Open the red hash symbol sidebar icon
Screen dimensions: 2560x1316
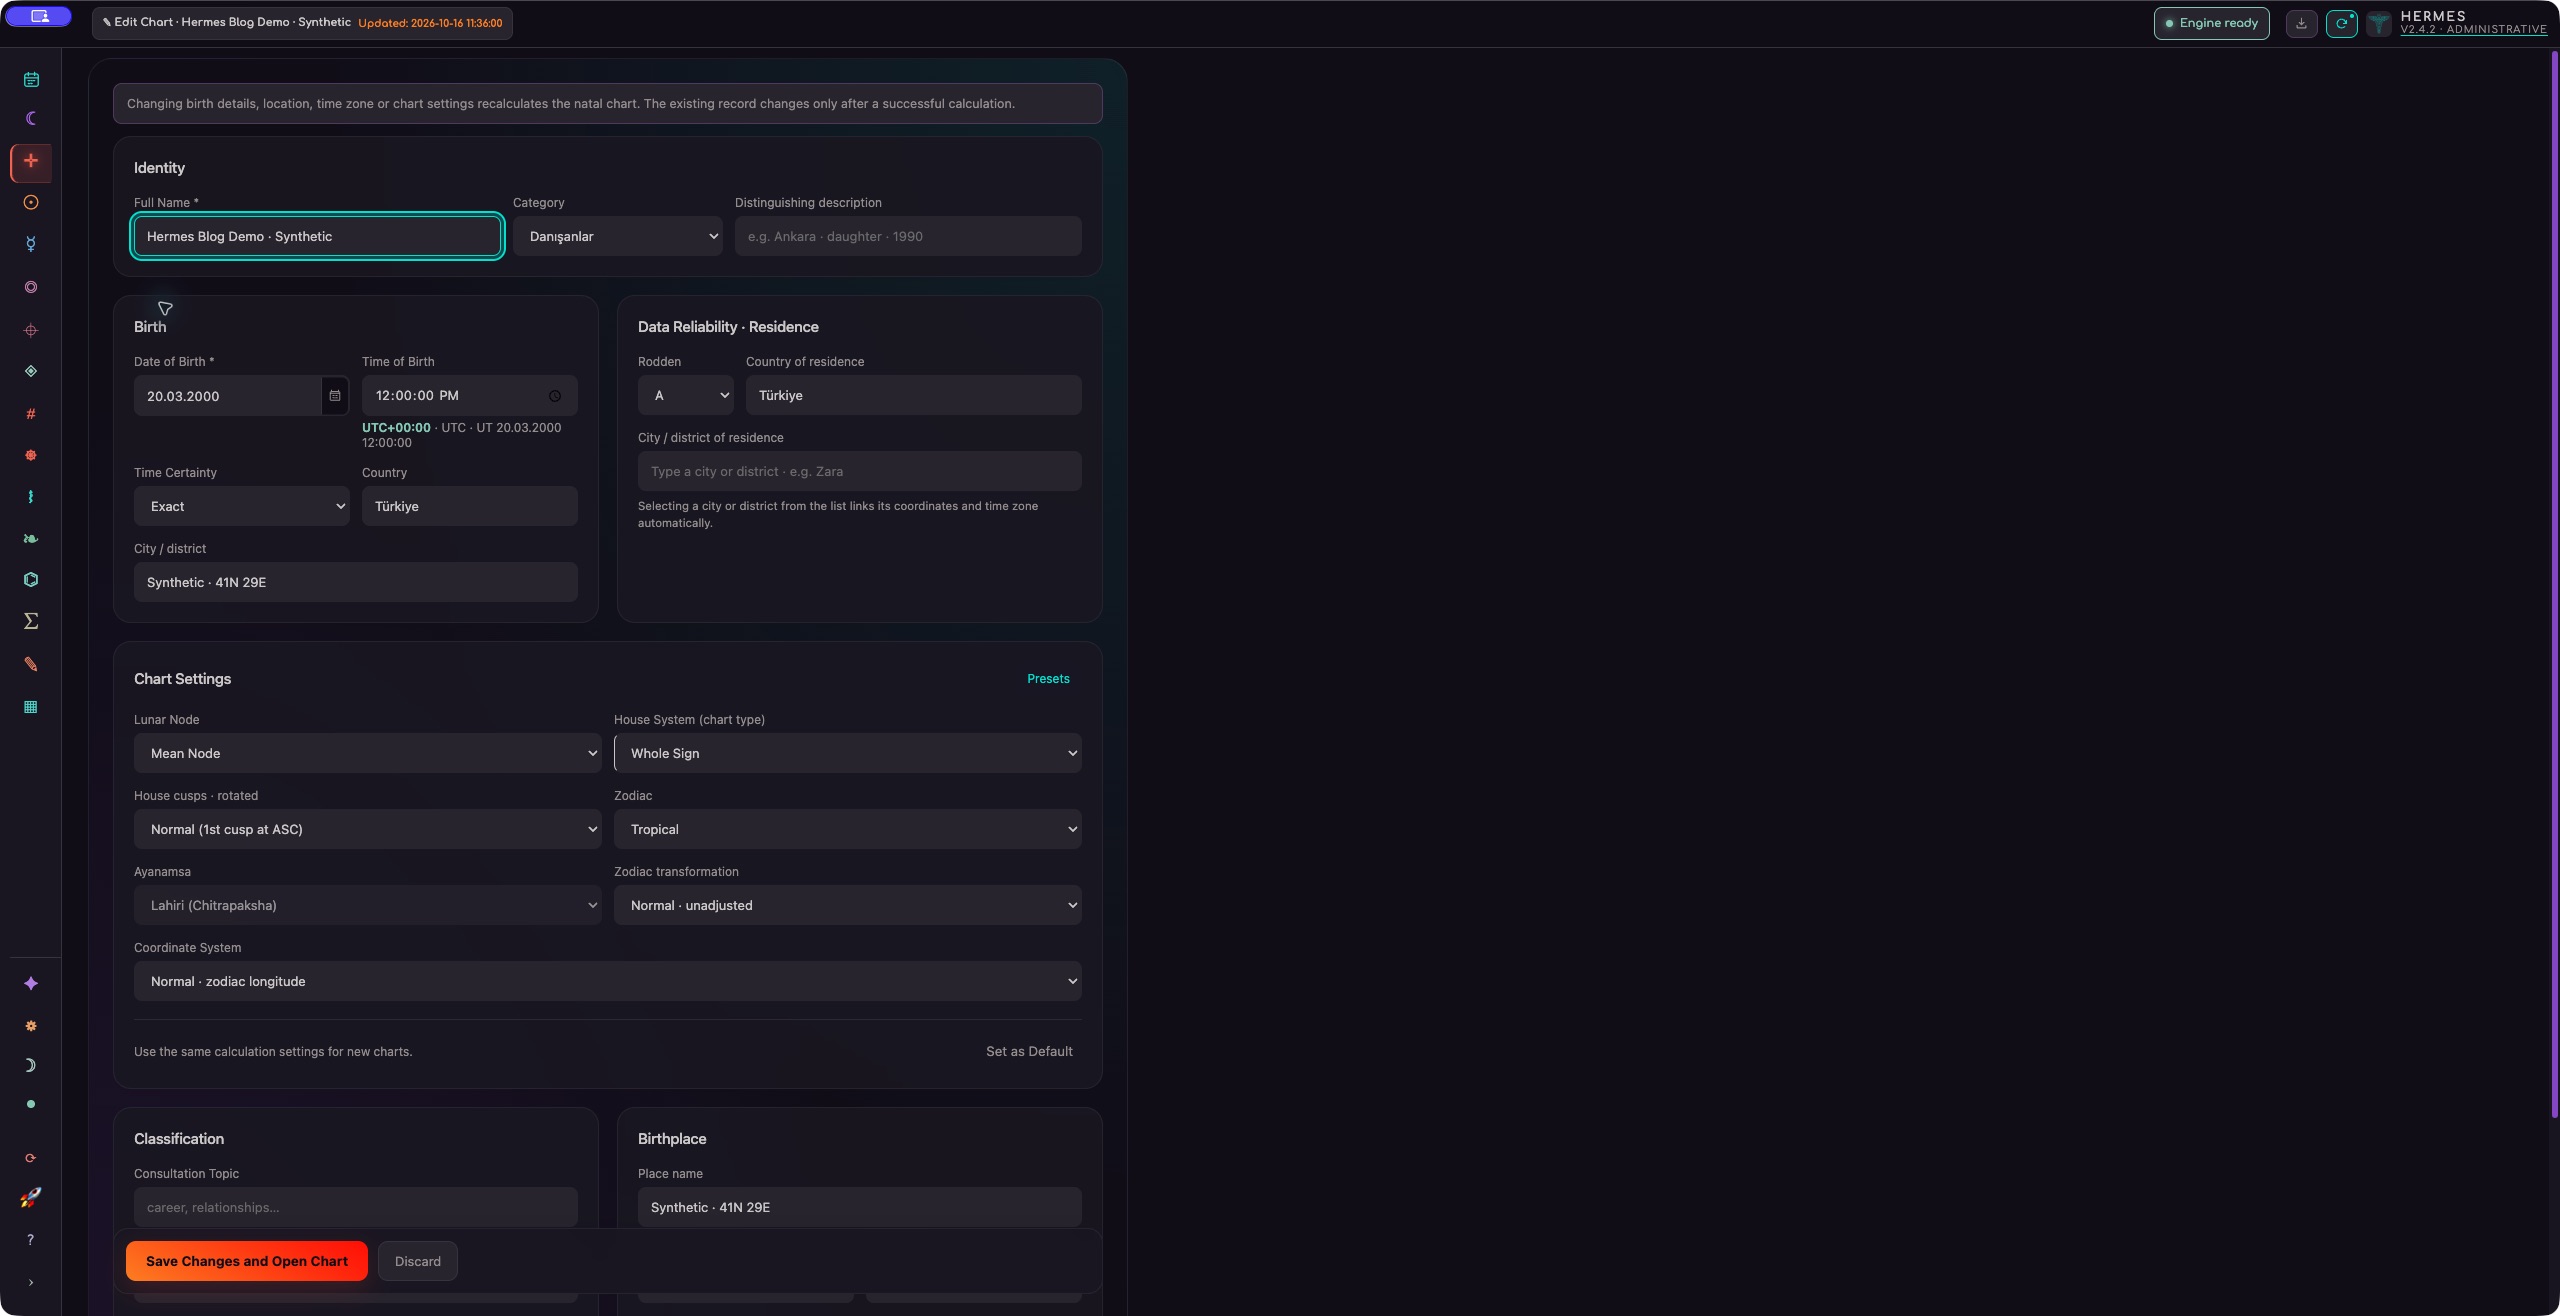coord(31,414)
